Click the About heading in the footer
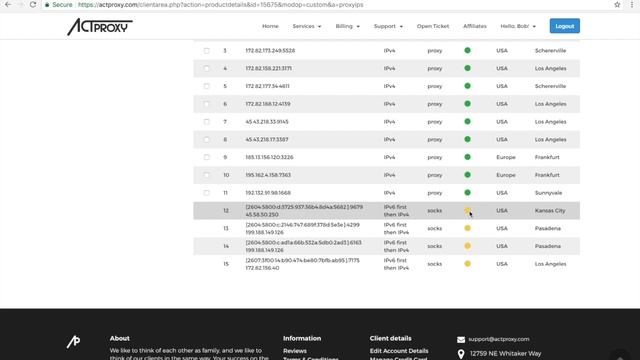Viewport: 640px width, 360px height. point(119,338)
